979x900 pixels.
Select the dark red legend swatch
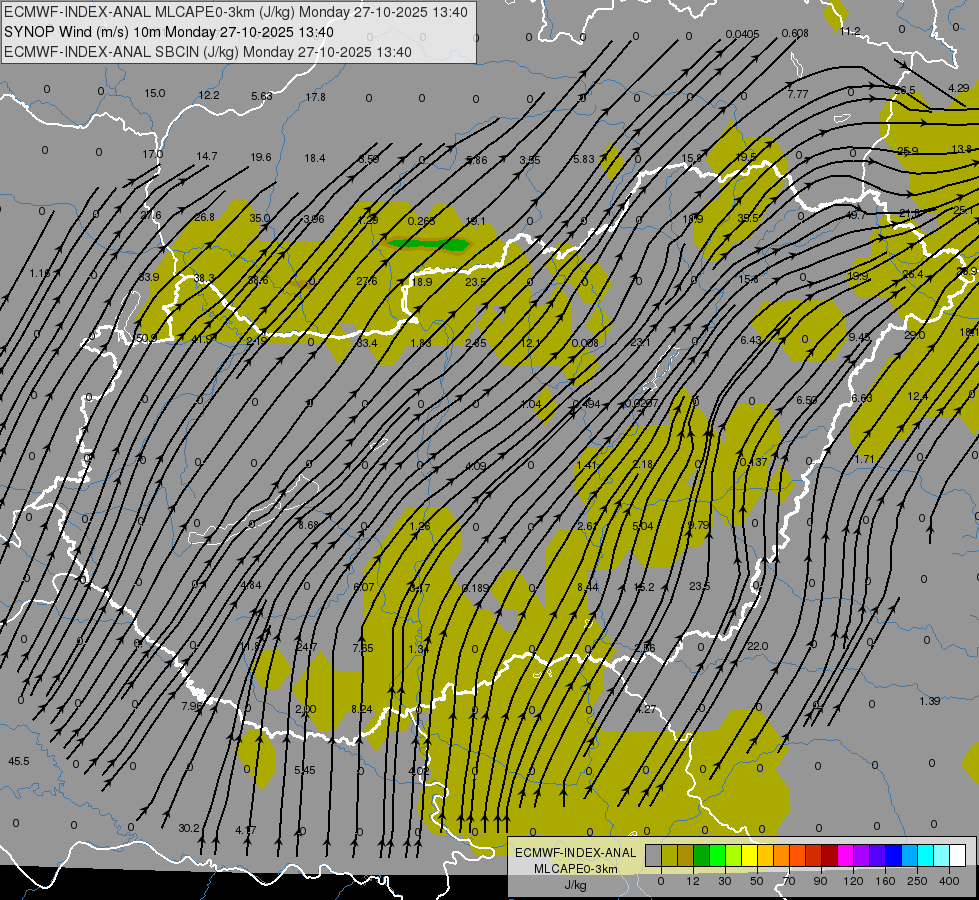tap(829, 855)
